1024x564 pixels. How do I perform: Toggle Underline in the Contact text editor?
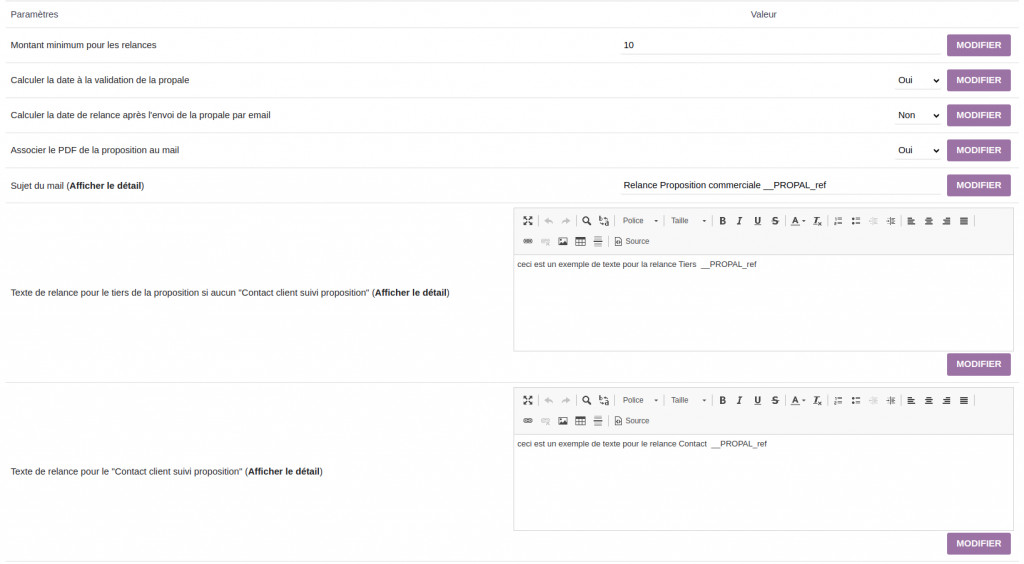(758, 400)
